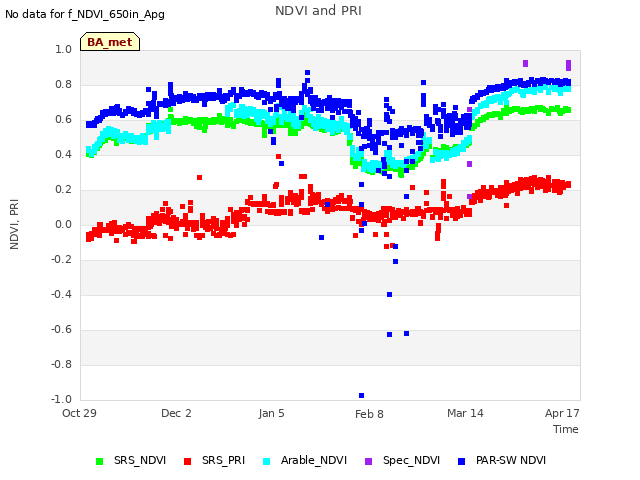Click the Time axis title
640x480 pixels.
566,429
